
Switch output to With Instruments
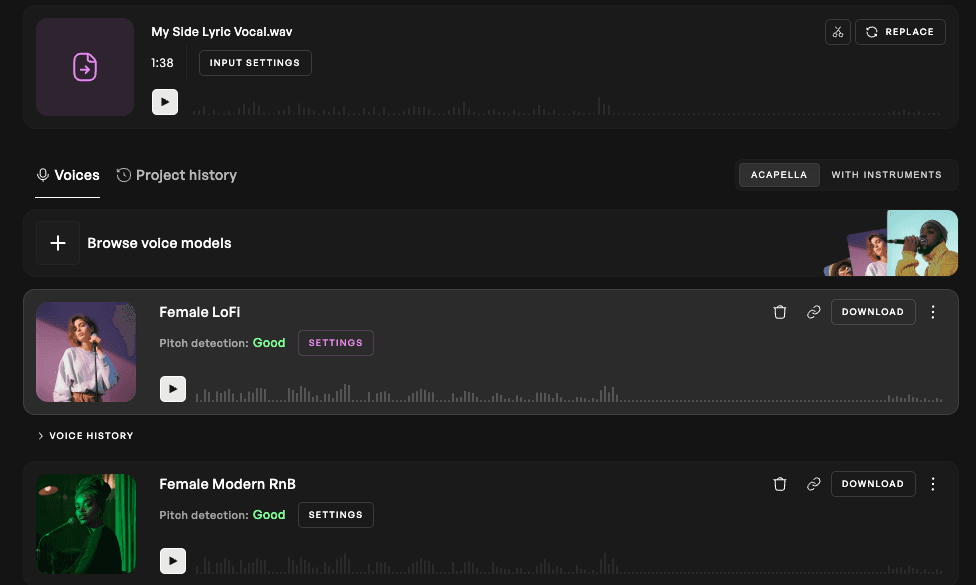886,175
